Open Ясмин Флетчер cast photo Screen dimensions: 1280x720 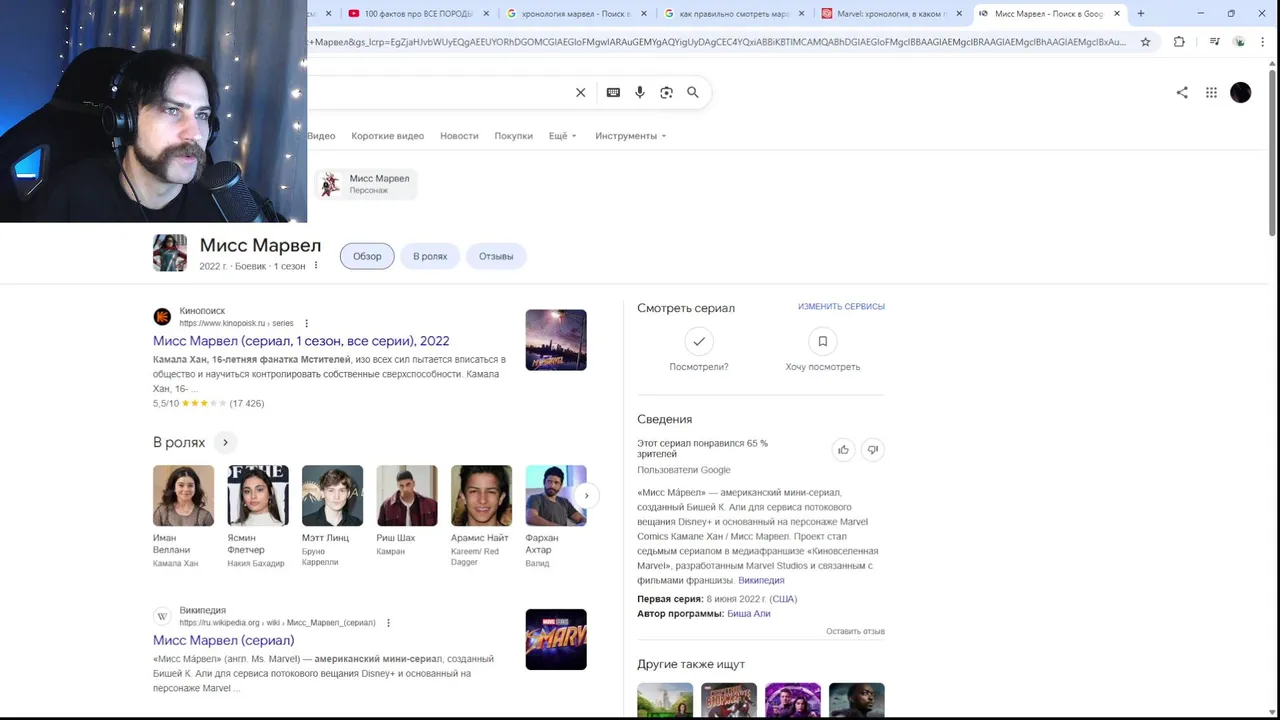pyautogui.click(x=258, y=495)
